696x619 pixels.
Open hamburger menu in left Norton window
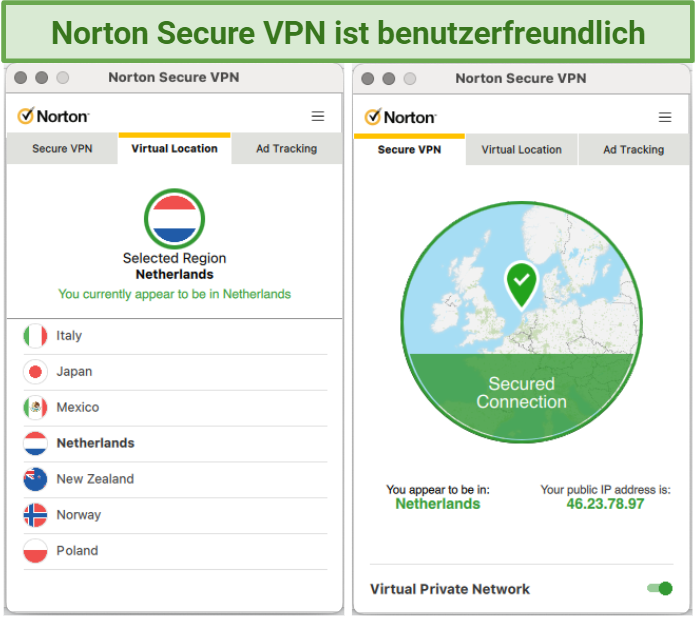pos(317,116)
